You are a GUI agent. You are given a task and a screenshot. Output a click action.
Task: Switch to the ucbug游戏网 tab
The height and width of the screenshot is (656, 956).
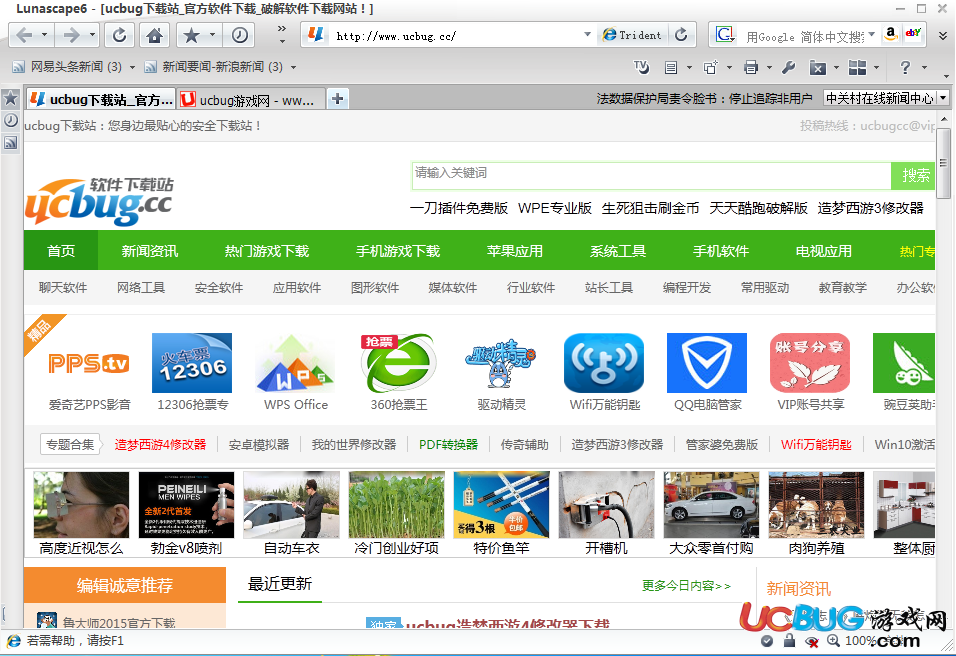tap(250, 100)
